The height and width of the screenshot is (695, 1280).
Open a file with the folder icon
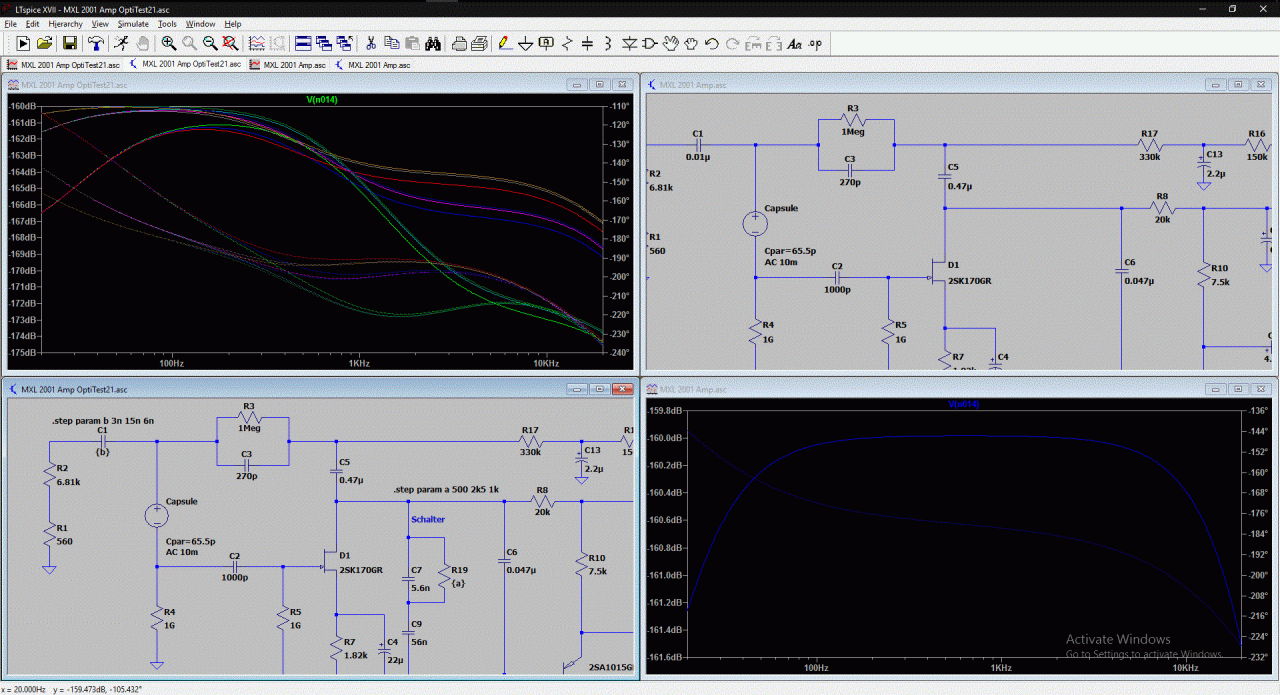45,43
